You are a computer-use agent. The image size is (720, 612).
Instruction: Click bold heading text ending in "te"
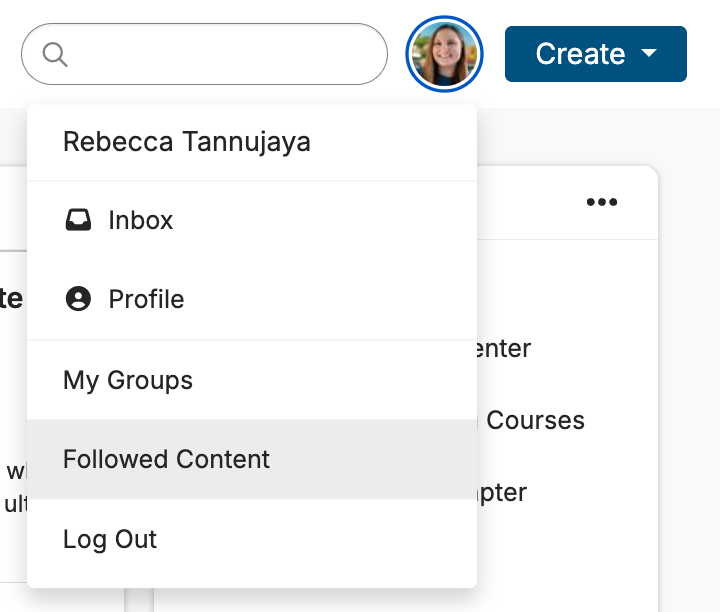point(11,298)
